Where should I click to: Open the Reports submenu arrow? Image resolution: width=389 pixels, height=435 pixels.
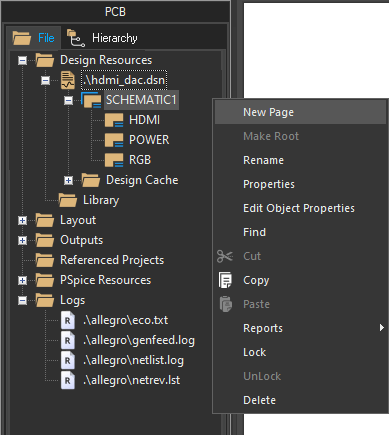click(382, 328)
